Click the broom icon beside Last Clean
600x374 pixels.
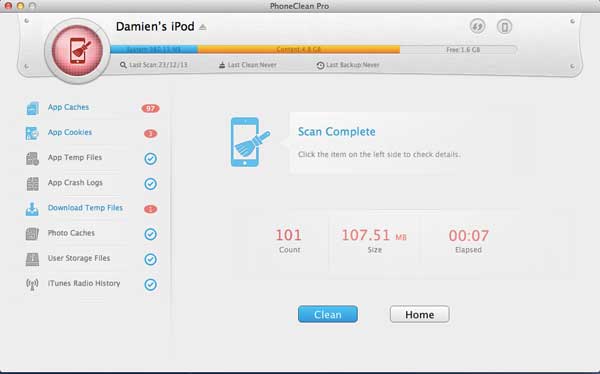222,65
